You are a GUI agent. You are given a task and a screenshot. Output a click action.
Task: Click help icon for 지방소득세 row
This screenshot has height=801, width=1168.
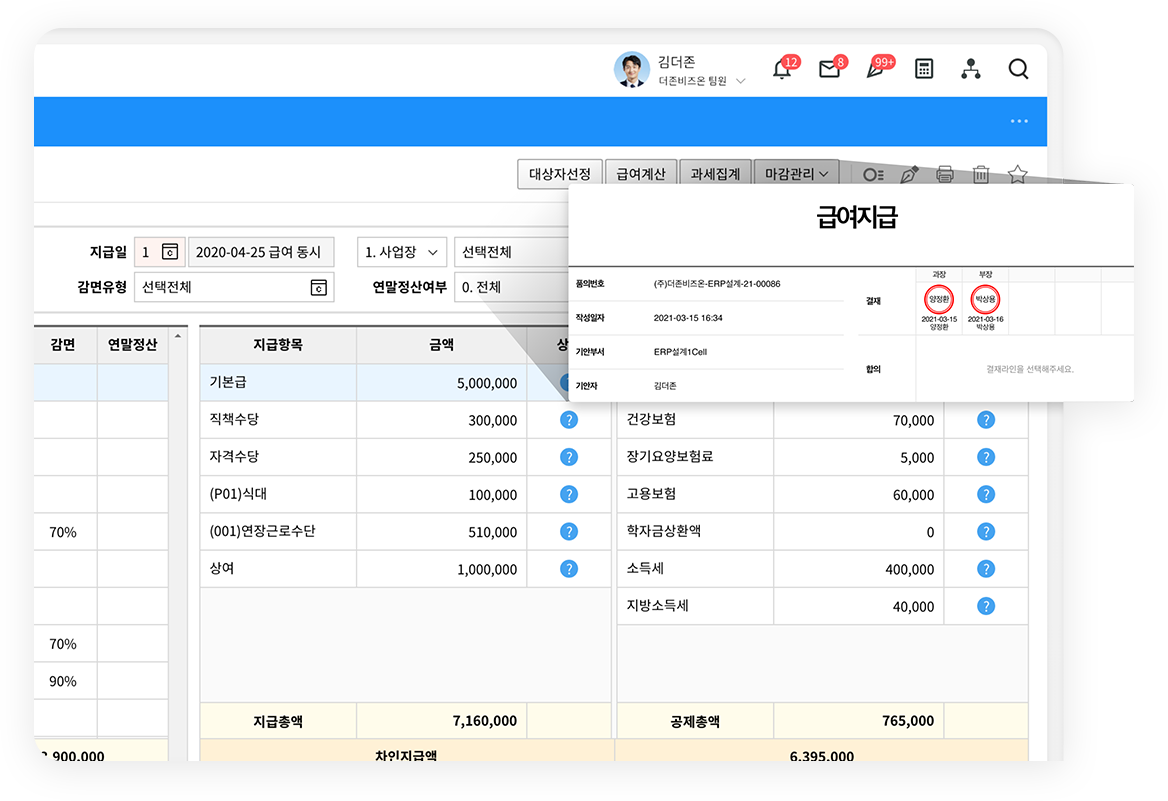(x=986, y=607)
